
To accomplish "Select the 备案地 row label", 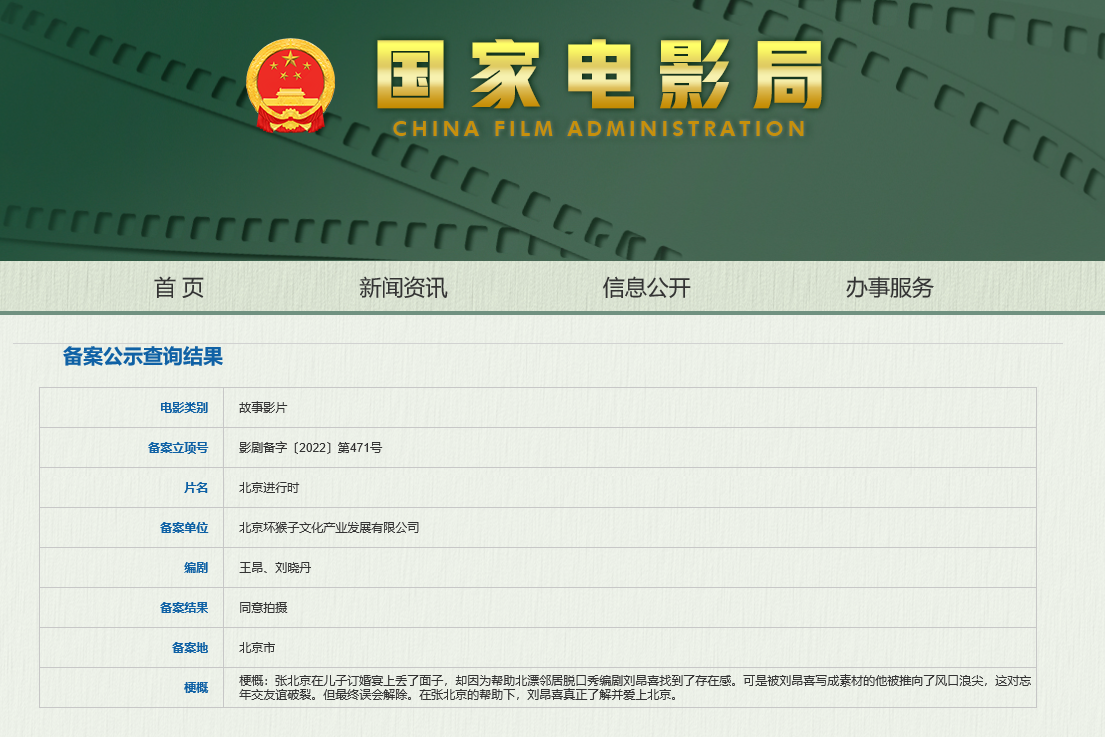I will click(190, 648).
